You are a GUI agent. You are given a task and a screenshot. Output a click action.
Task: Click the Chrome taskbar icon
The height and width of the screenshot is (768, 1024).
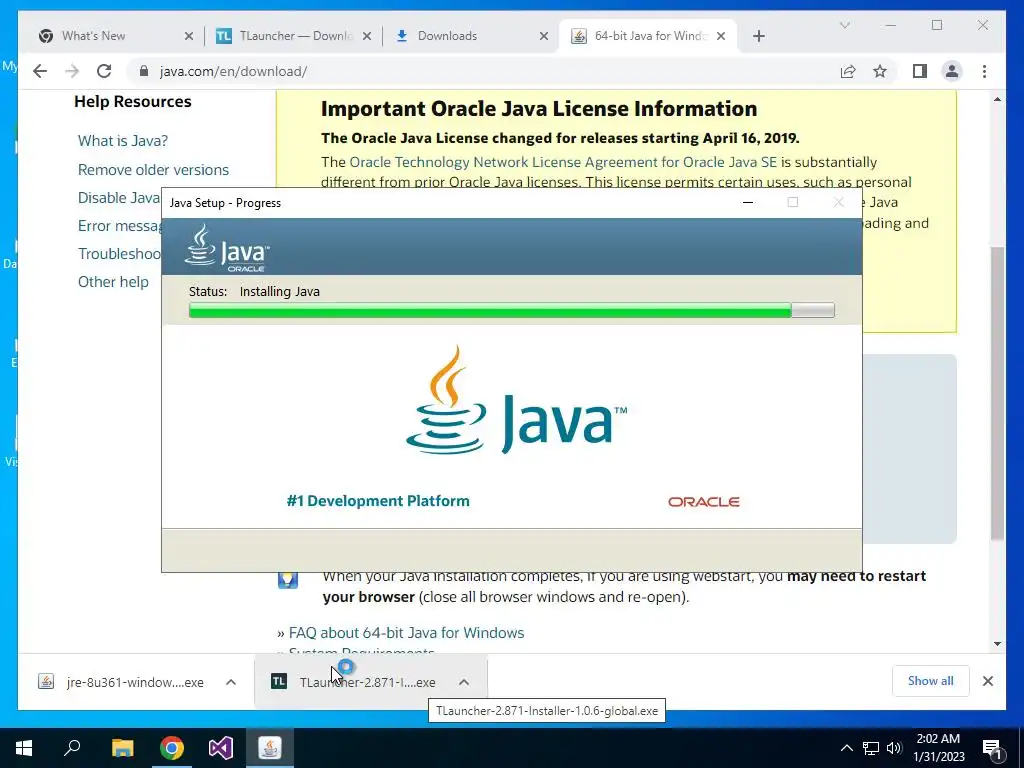[x=172, y=748]
